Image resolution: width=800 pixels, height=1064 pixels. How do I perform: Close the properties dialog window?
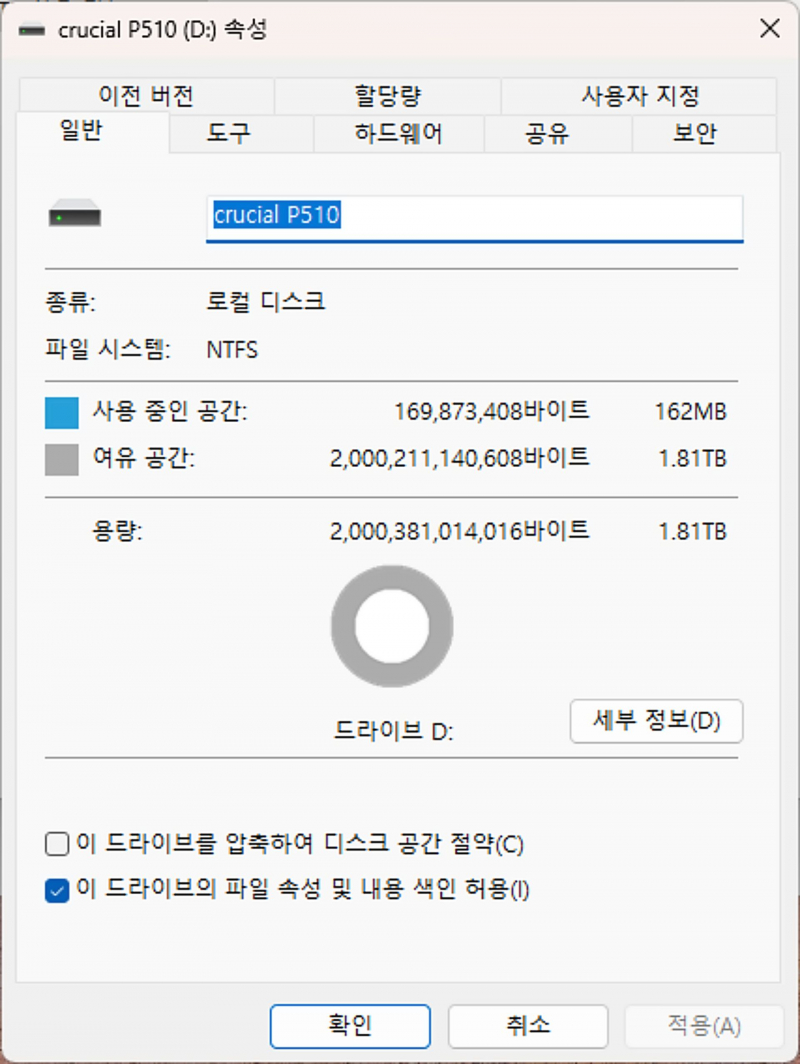pos(769,30)
